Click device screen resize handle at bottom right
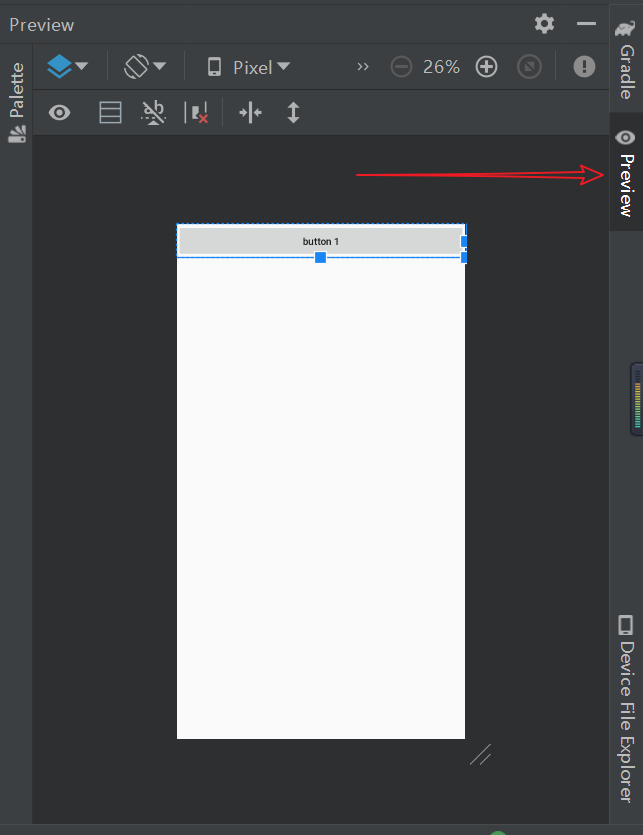This screenshot has height=835, width=643. 480,755
